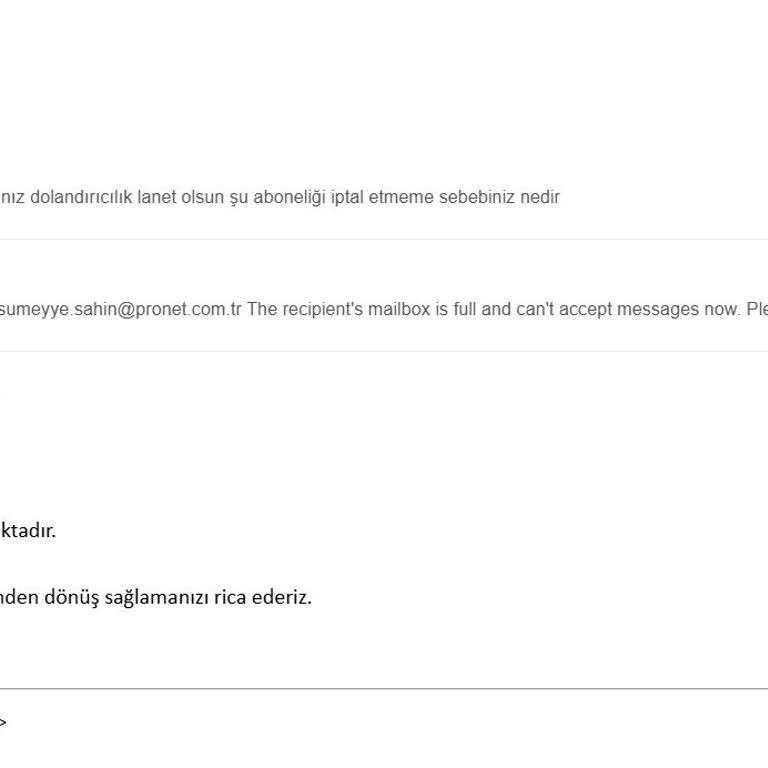Viewport: 768px width, 768px height.
Task: Click the truncated "Ple" text at the row end
Action: point(756,309)
